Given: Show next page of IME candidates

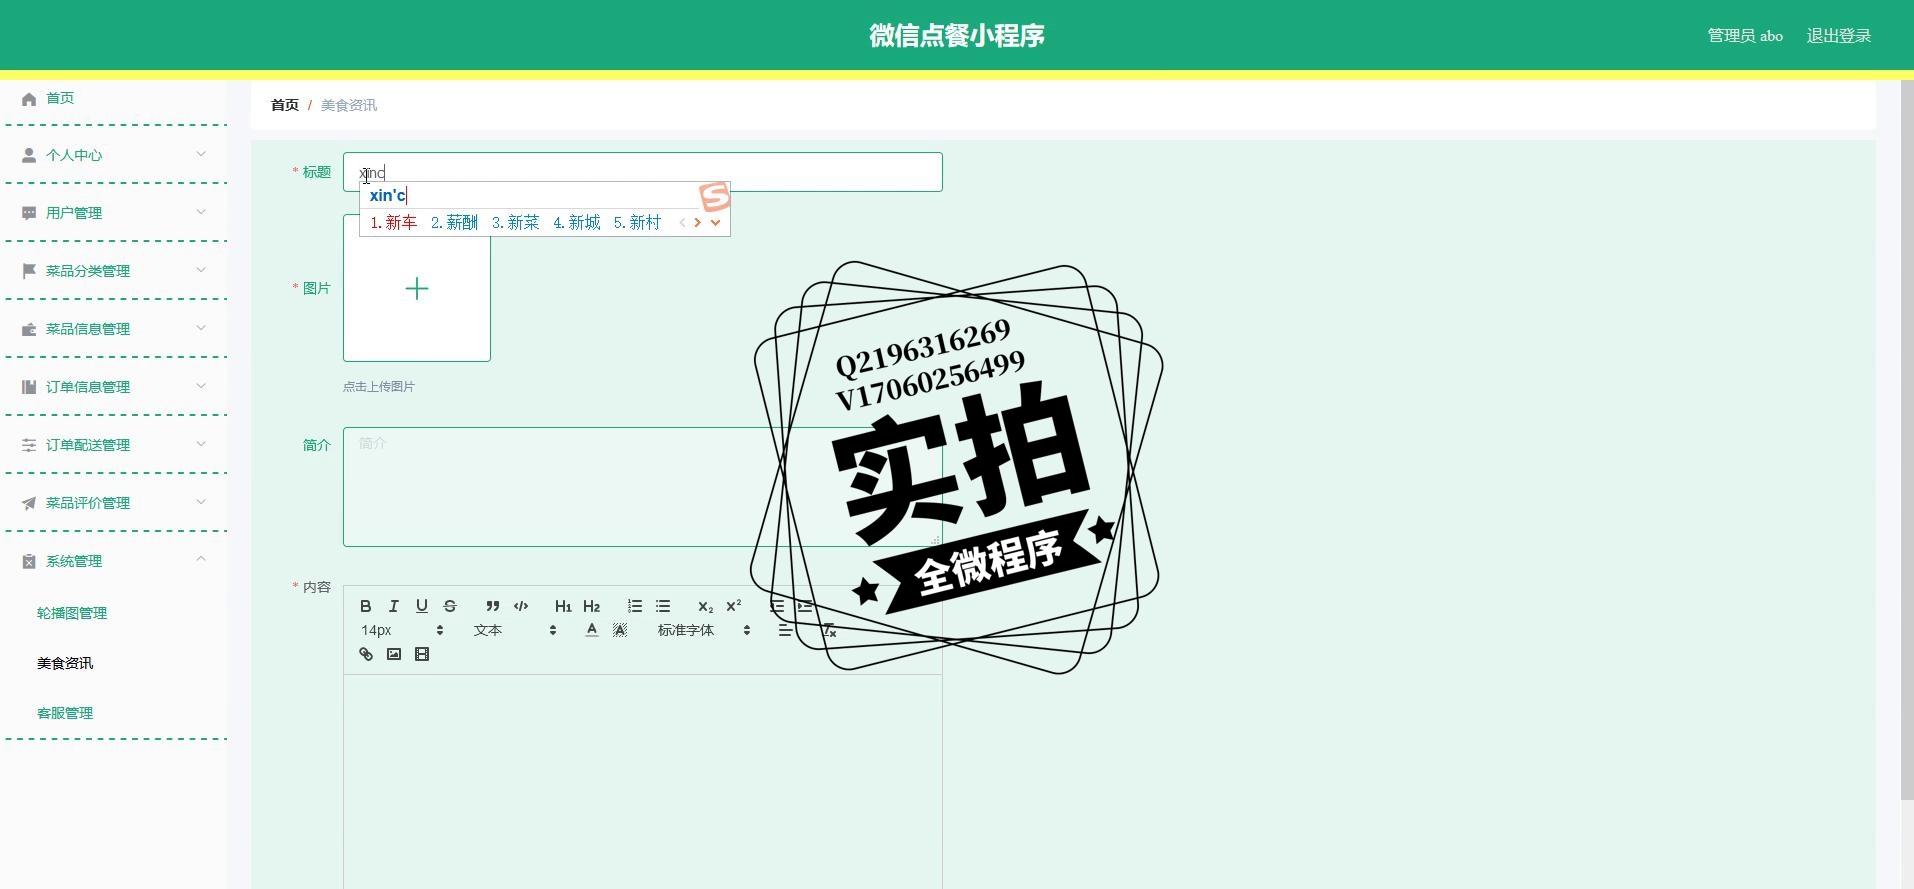Looking at the screenshot, I should point(697,223).
